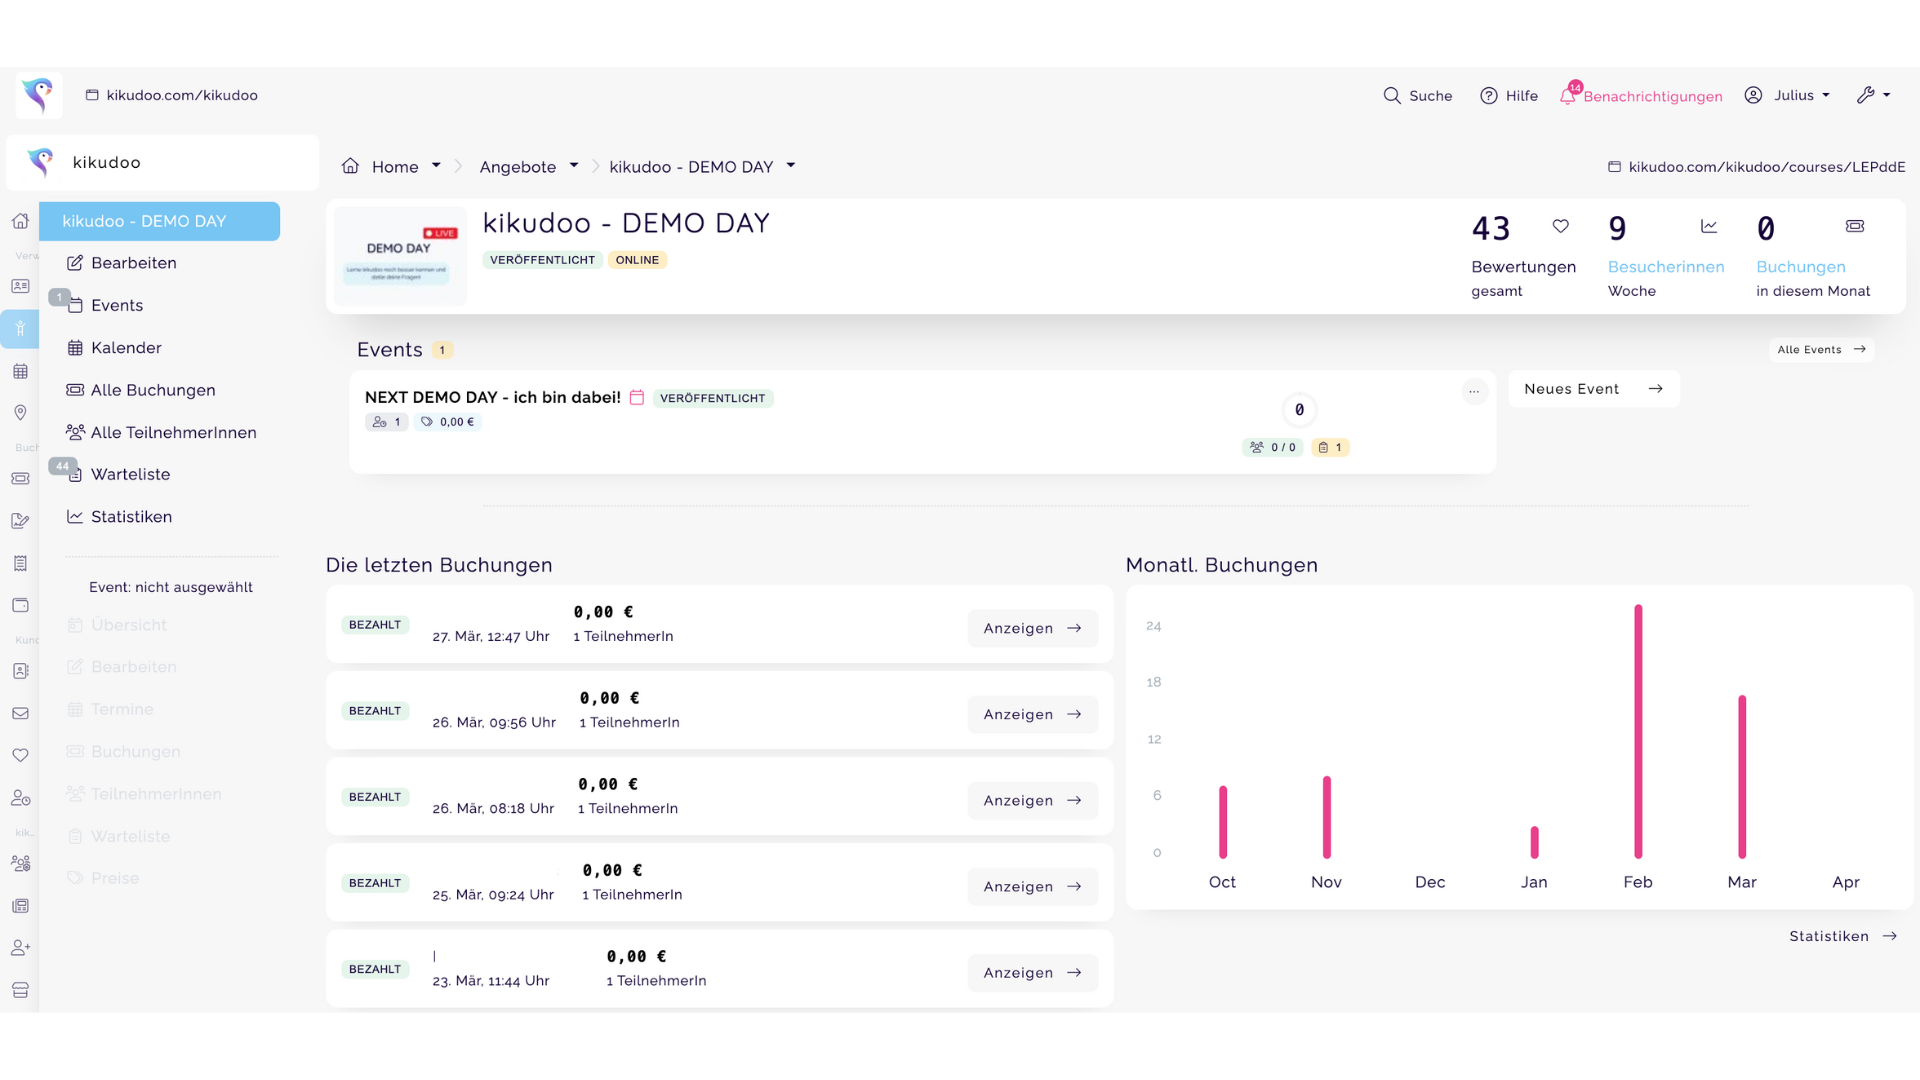This screenshot has width=1920, height=1080.
Task: Click the Neues Event button
Action: click(1593, 389)
